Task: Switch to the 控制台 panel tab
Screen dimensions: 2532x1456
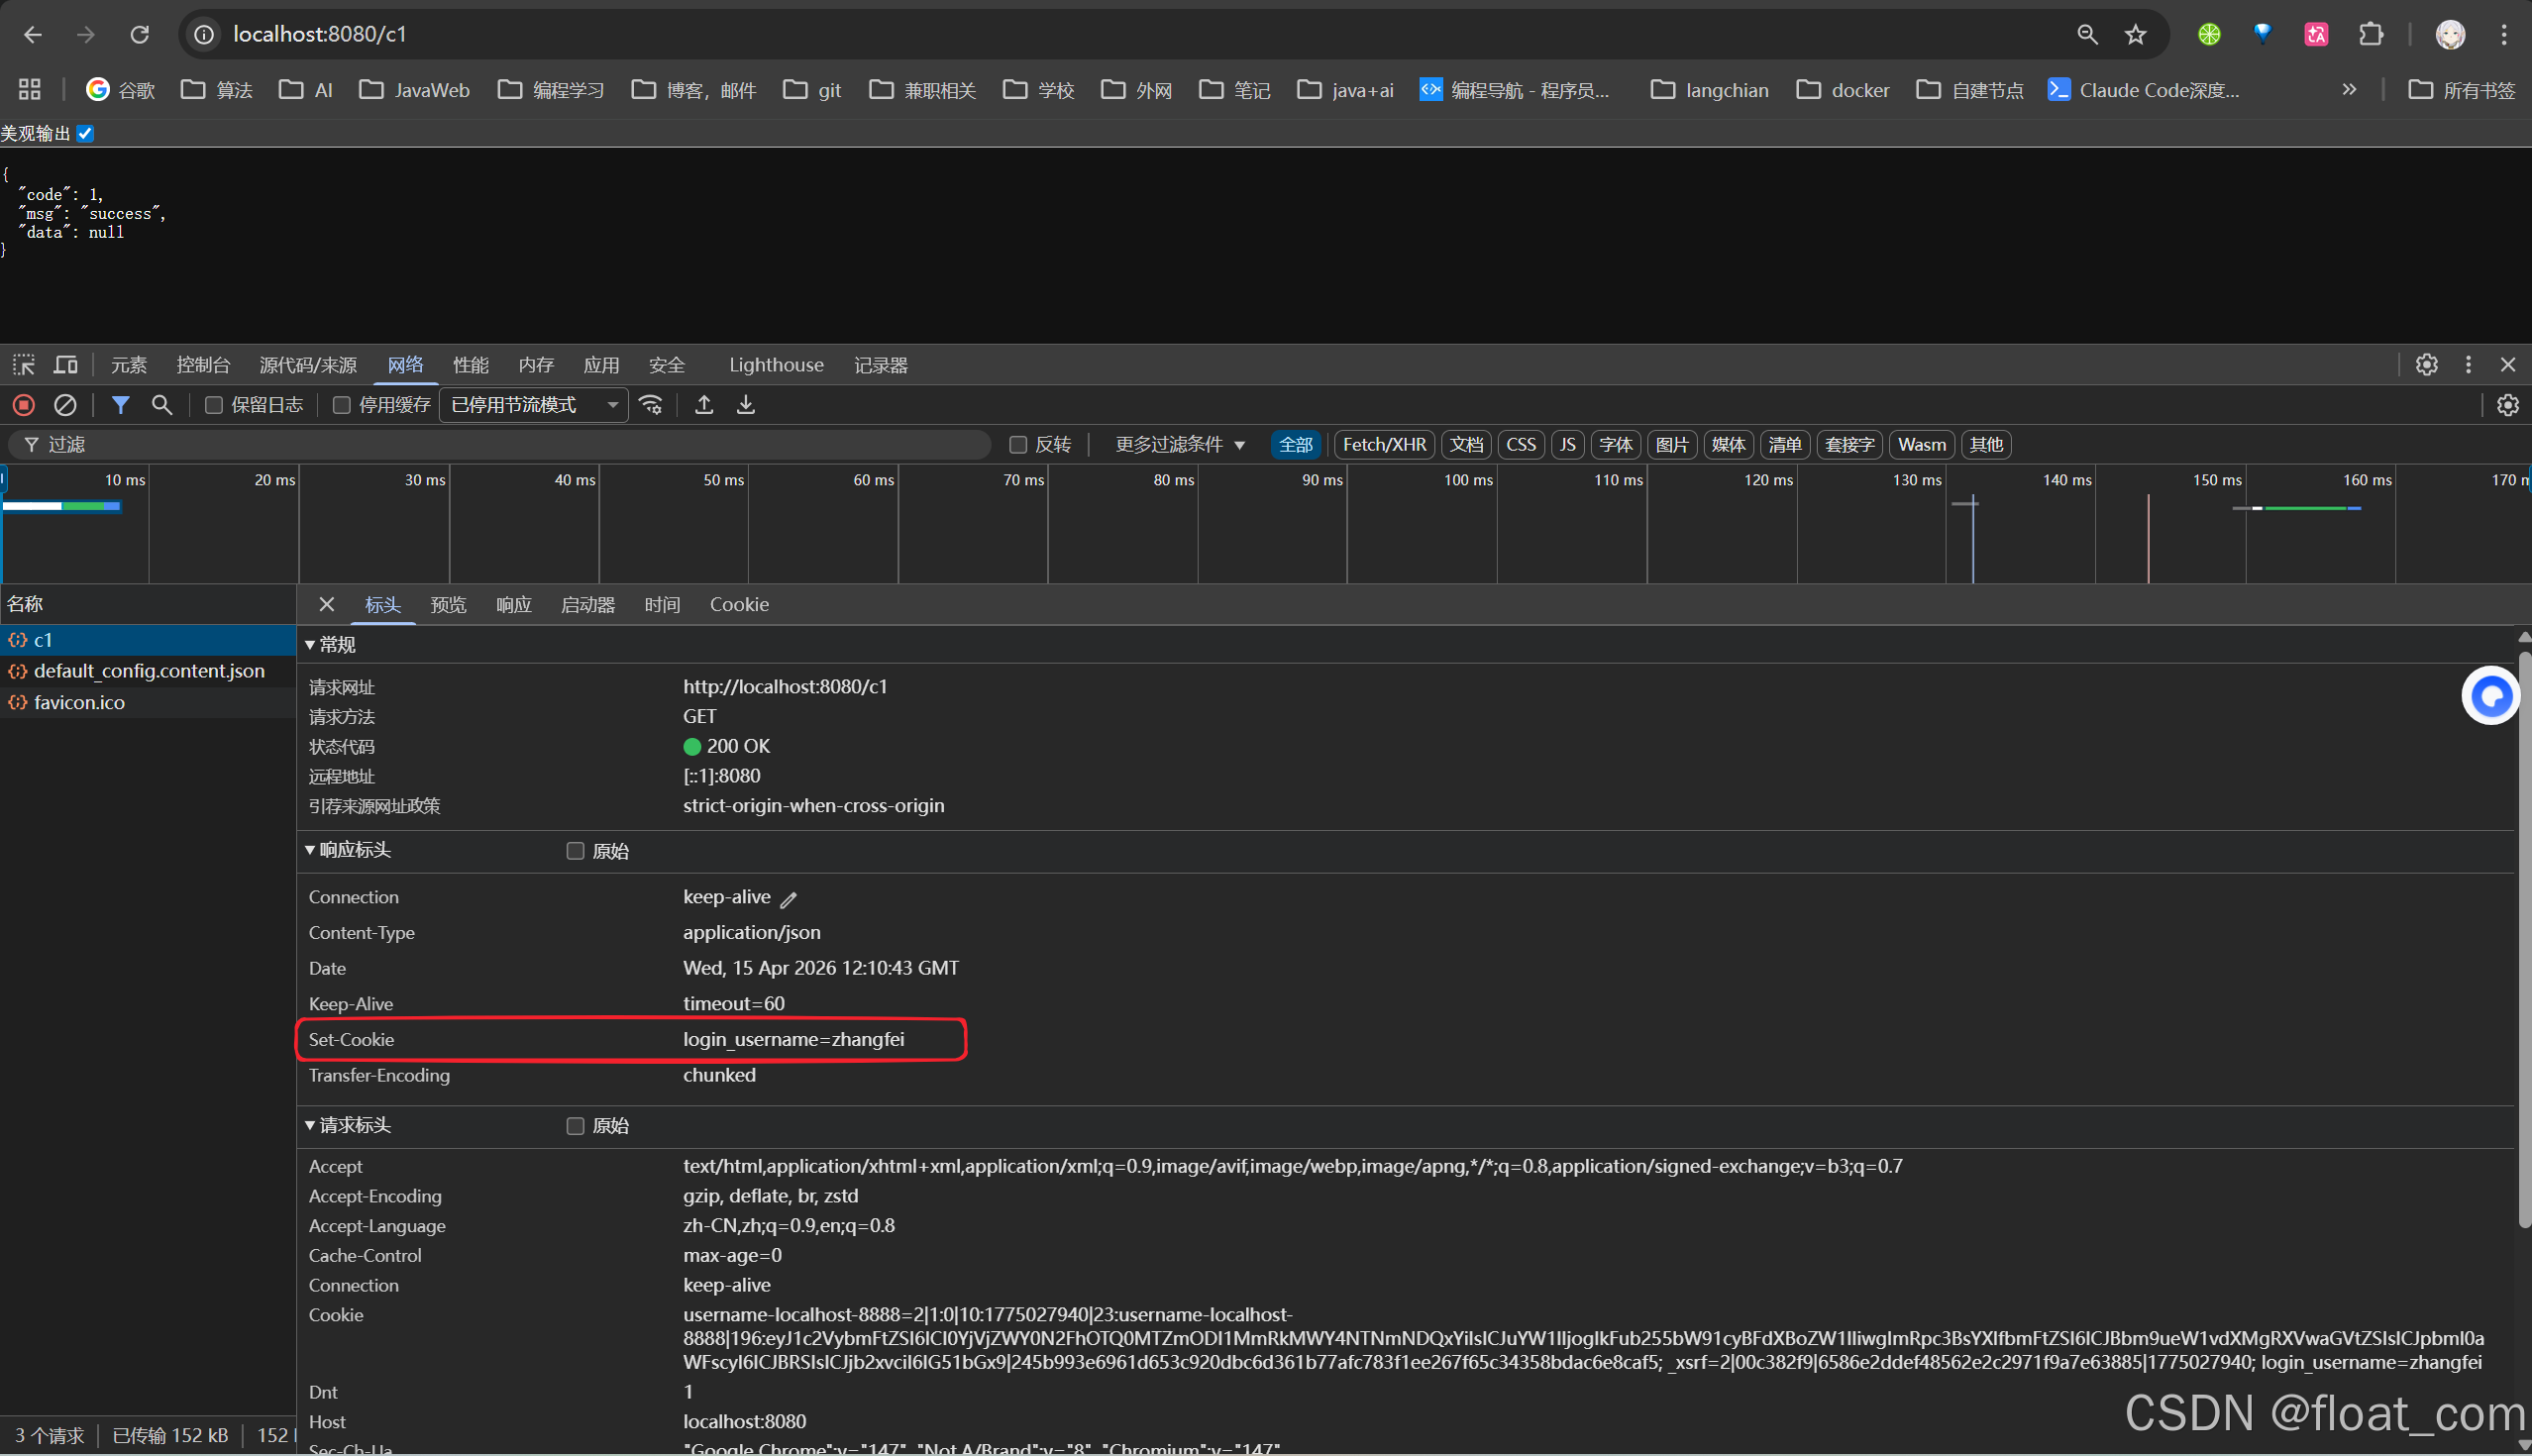Action: click(203, 365)
